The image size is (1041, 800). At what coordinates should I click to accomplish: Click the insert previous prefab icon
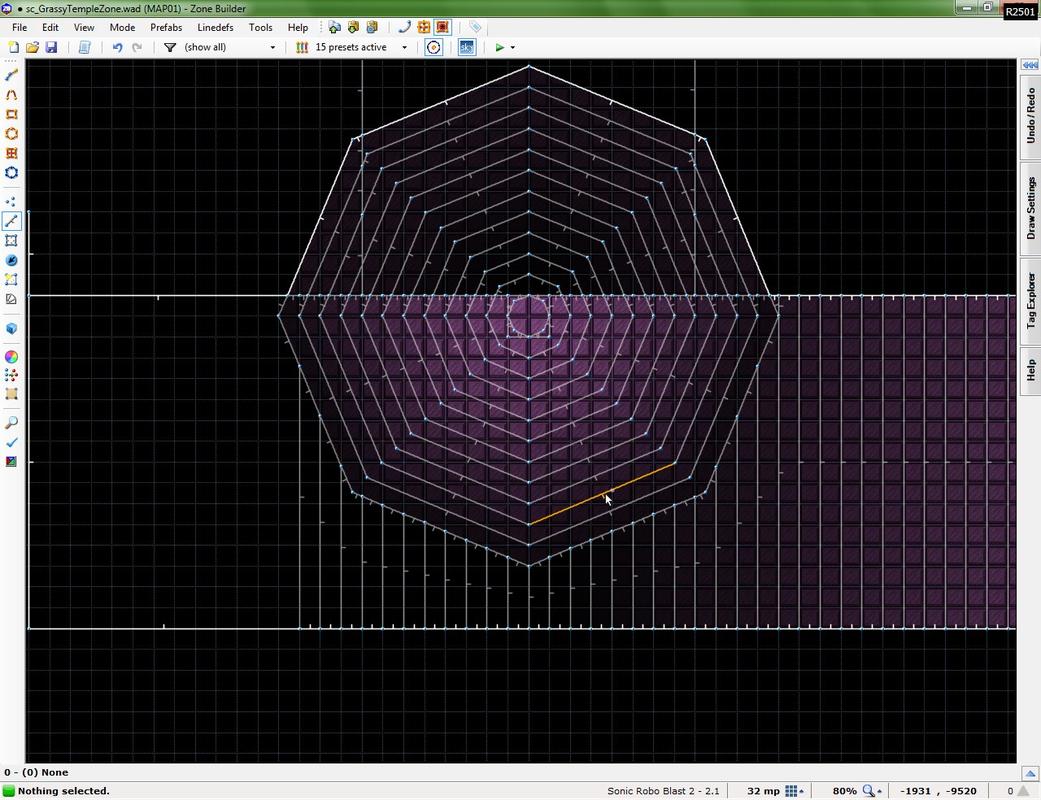tap(372, 27)
